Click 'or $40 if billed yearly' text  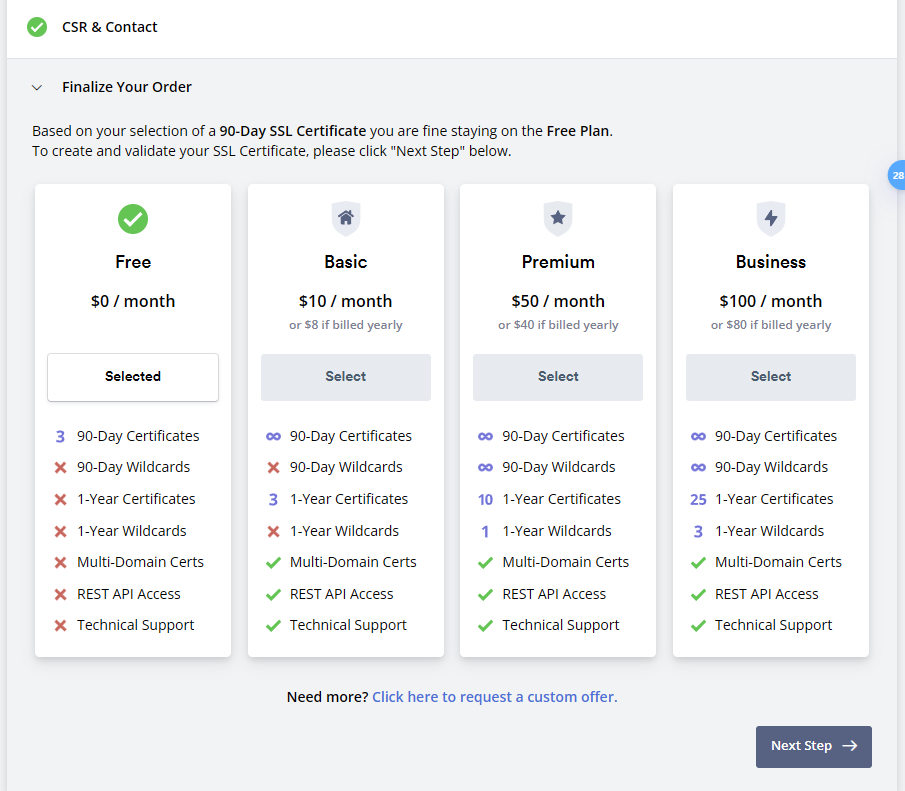pos(558,325)
